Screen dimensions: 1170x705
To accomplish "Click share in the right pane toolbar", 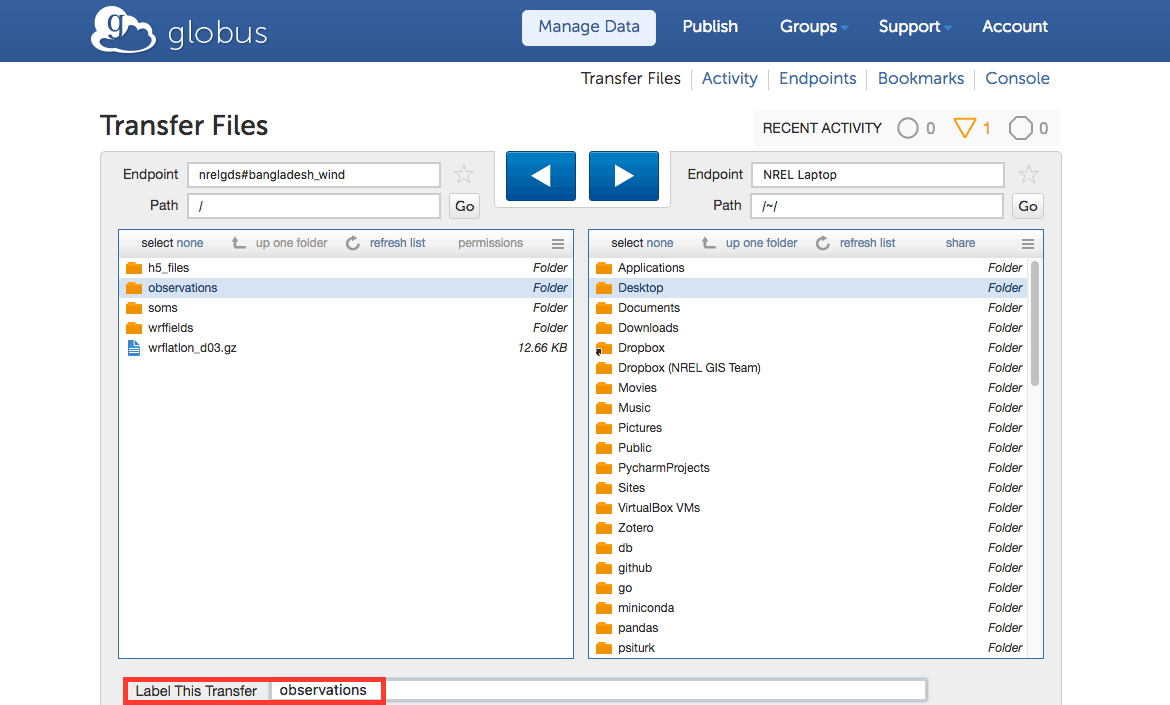I will tap(960, 243).
